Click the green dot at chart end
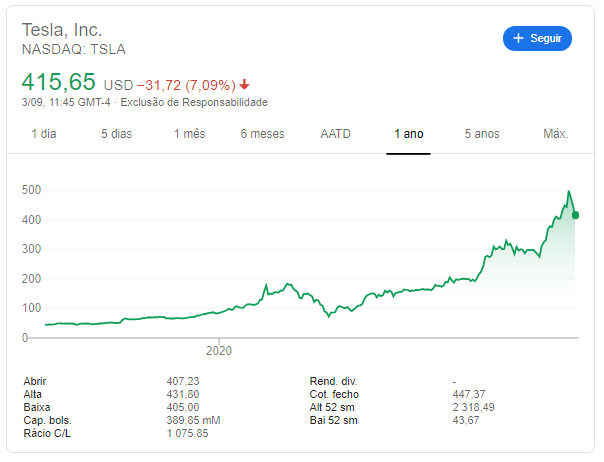Image resolution: width=604 pixels, height=462 pixels. coord(575,215)
